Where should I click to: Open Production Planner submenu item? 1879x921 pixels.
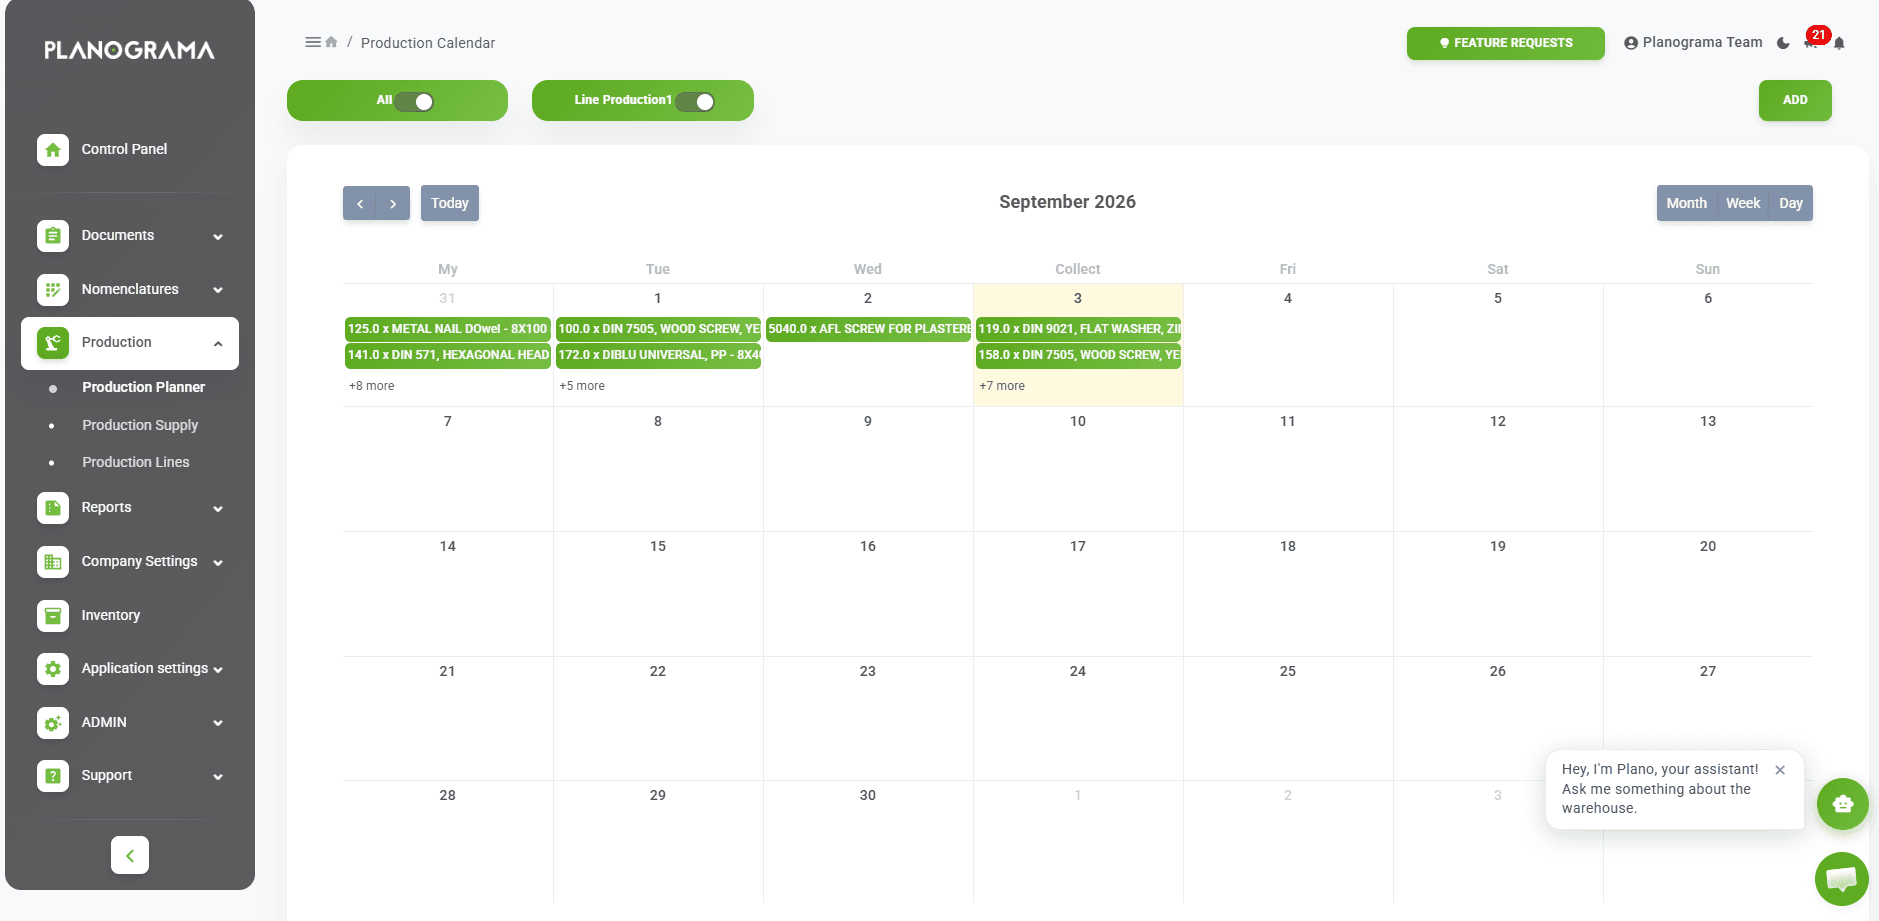[x=143, y=387]
